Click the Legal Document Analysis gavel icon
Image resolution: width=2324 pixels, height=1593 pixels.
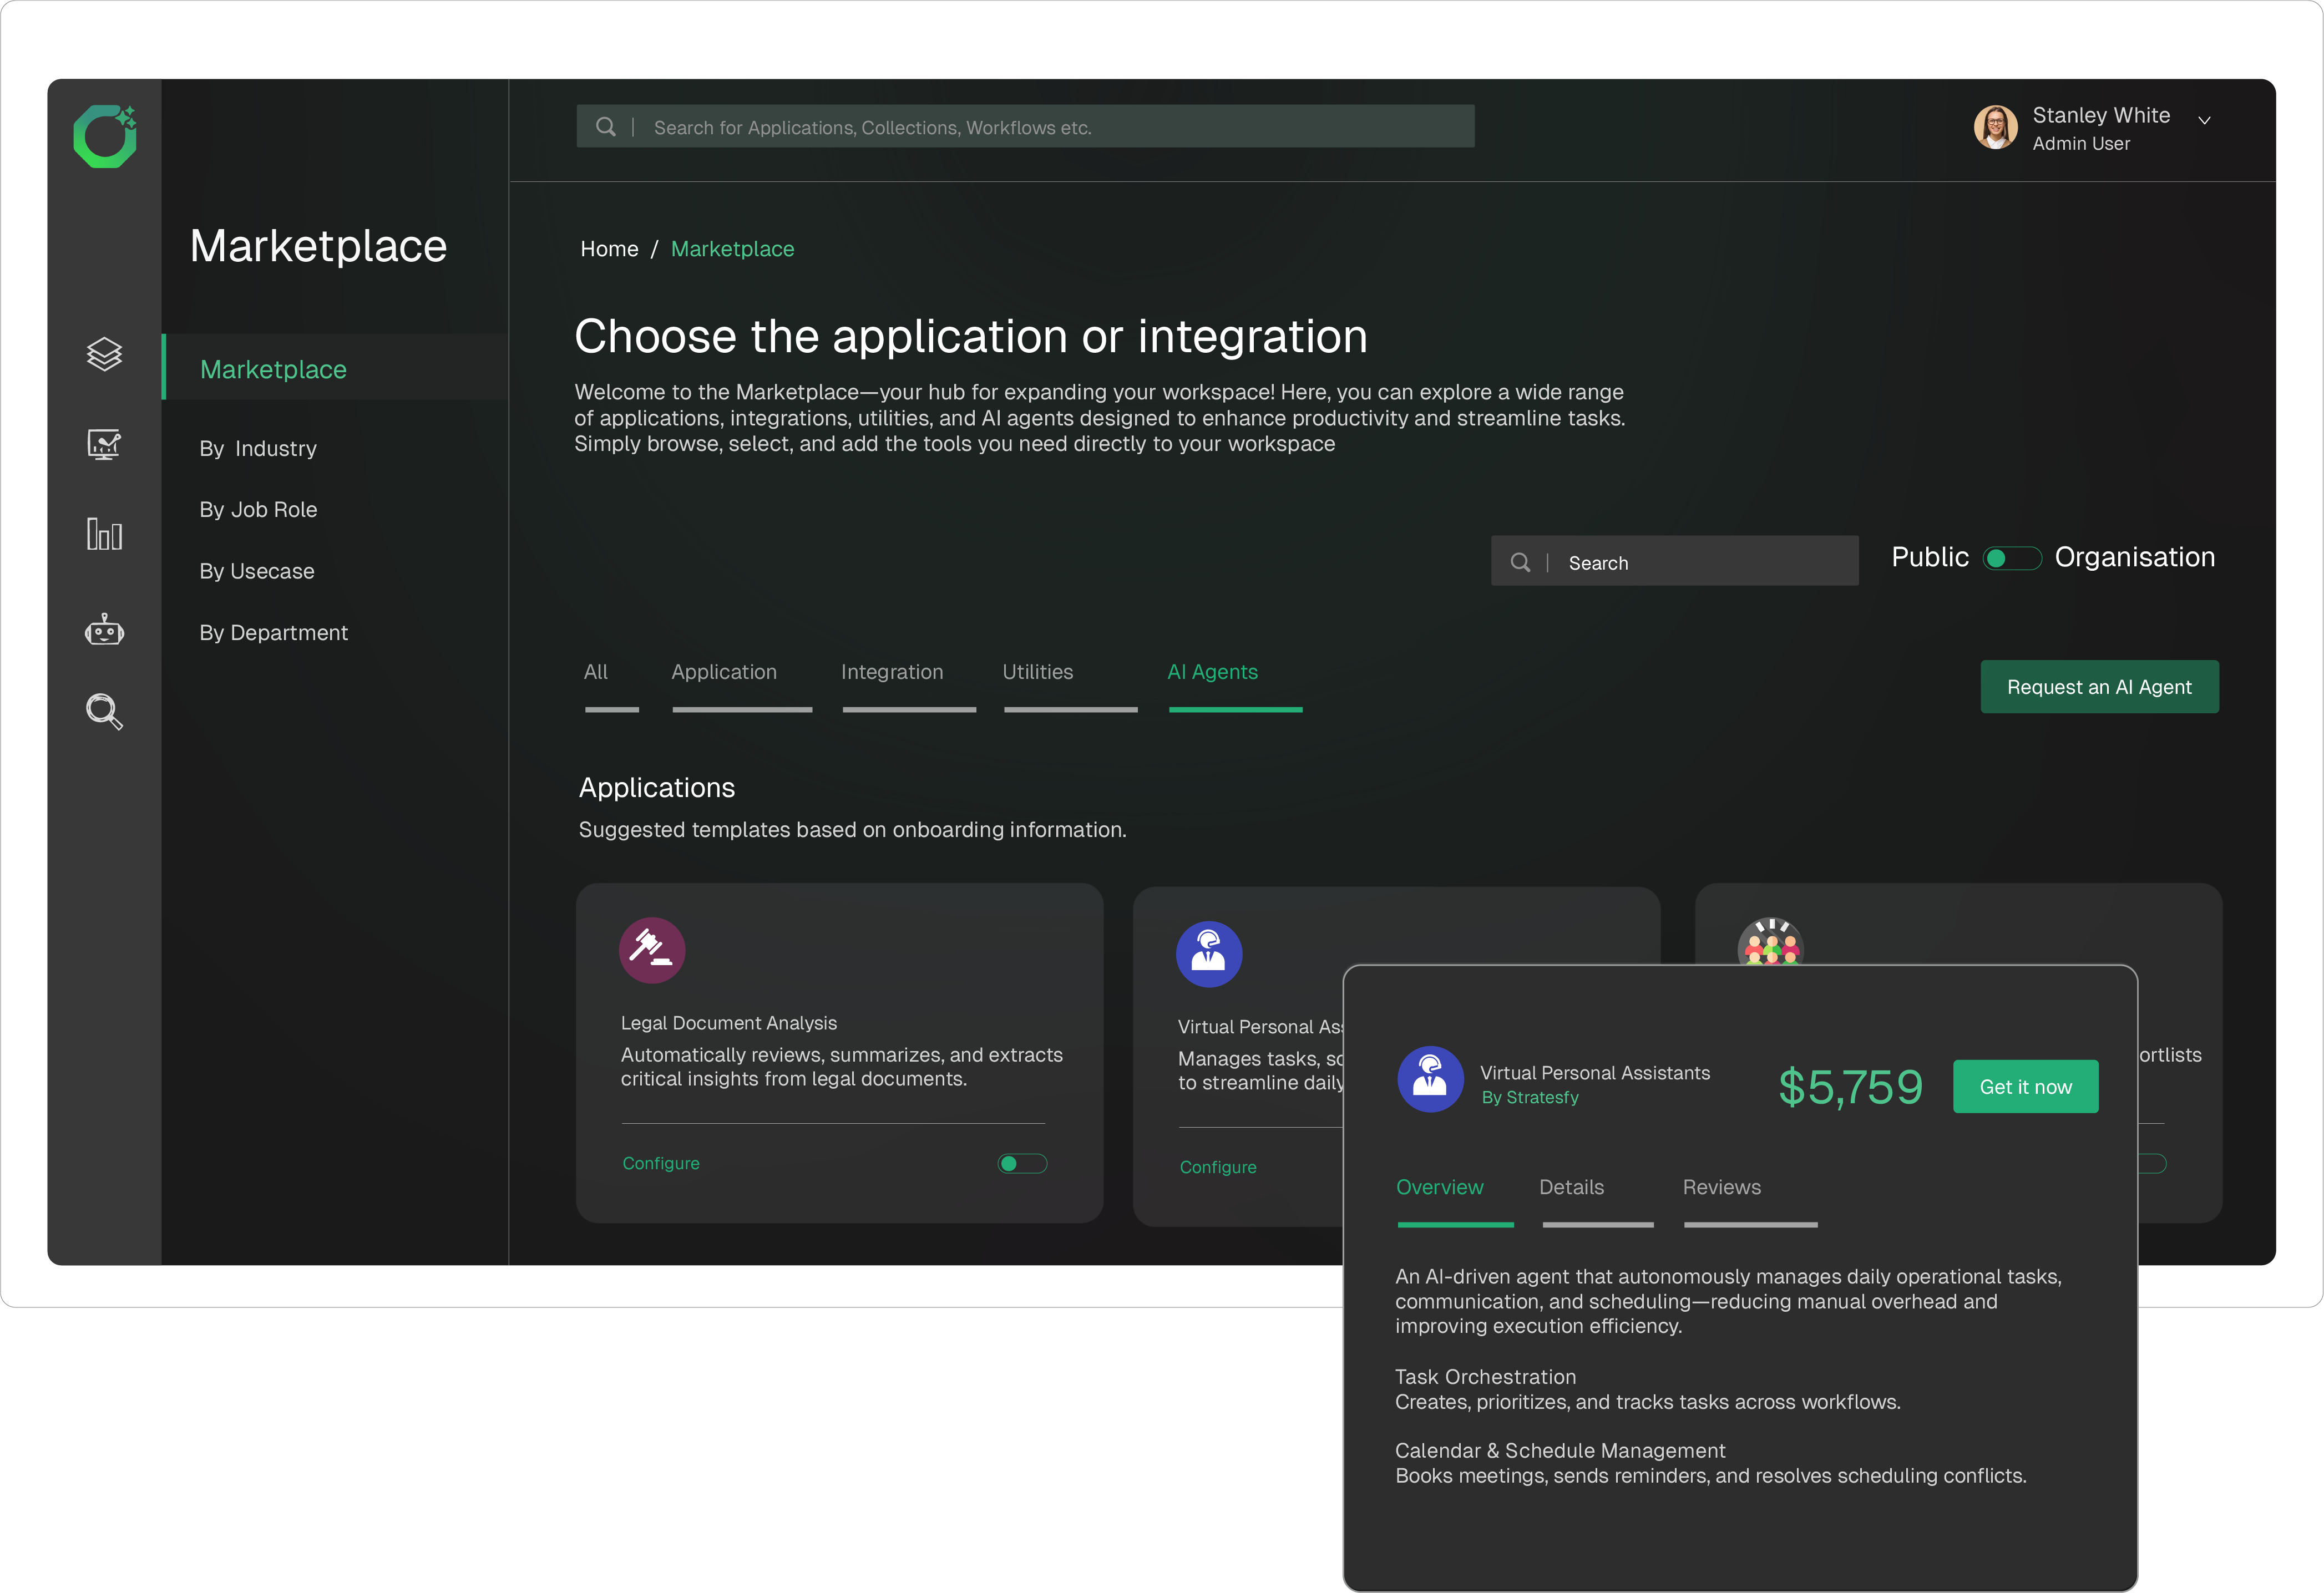click(652, 950)
